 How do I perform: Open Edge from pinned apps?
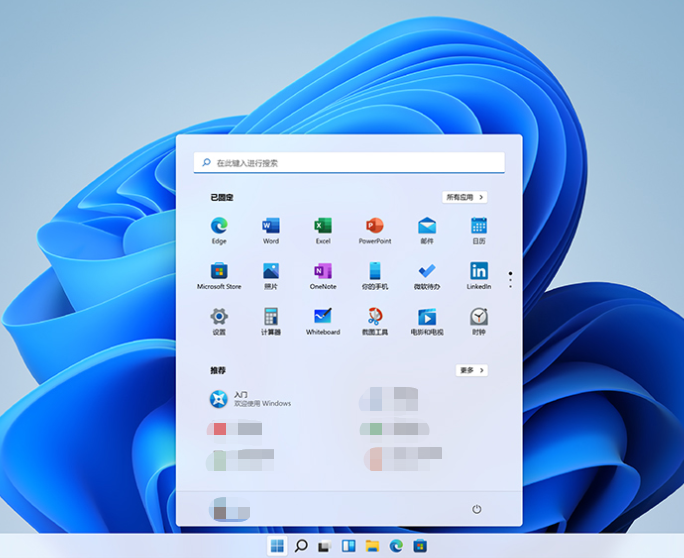(x=219, y=230)
